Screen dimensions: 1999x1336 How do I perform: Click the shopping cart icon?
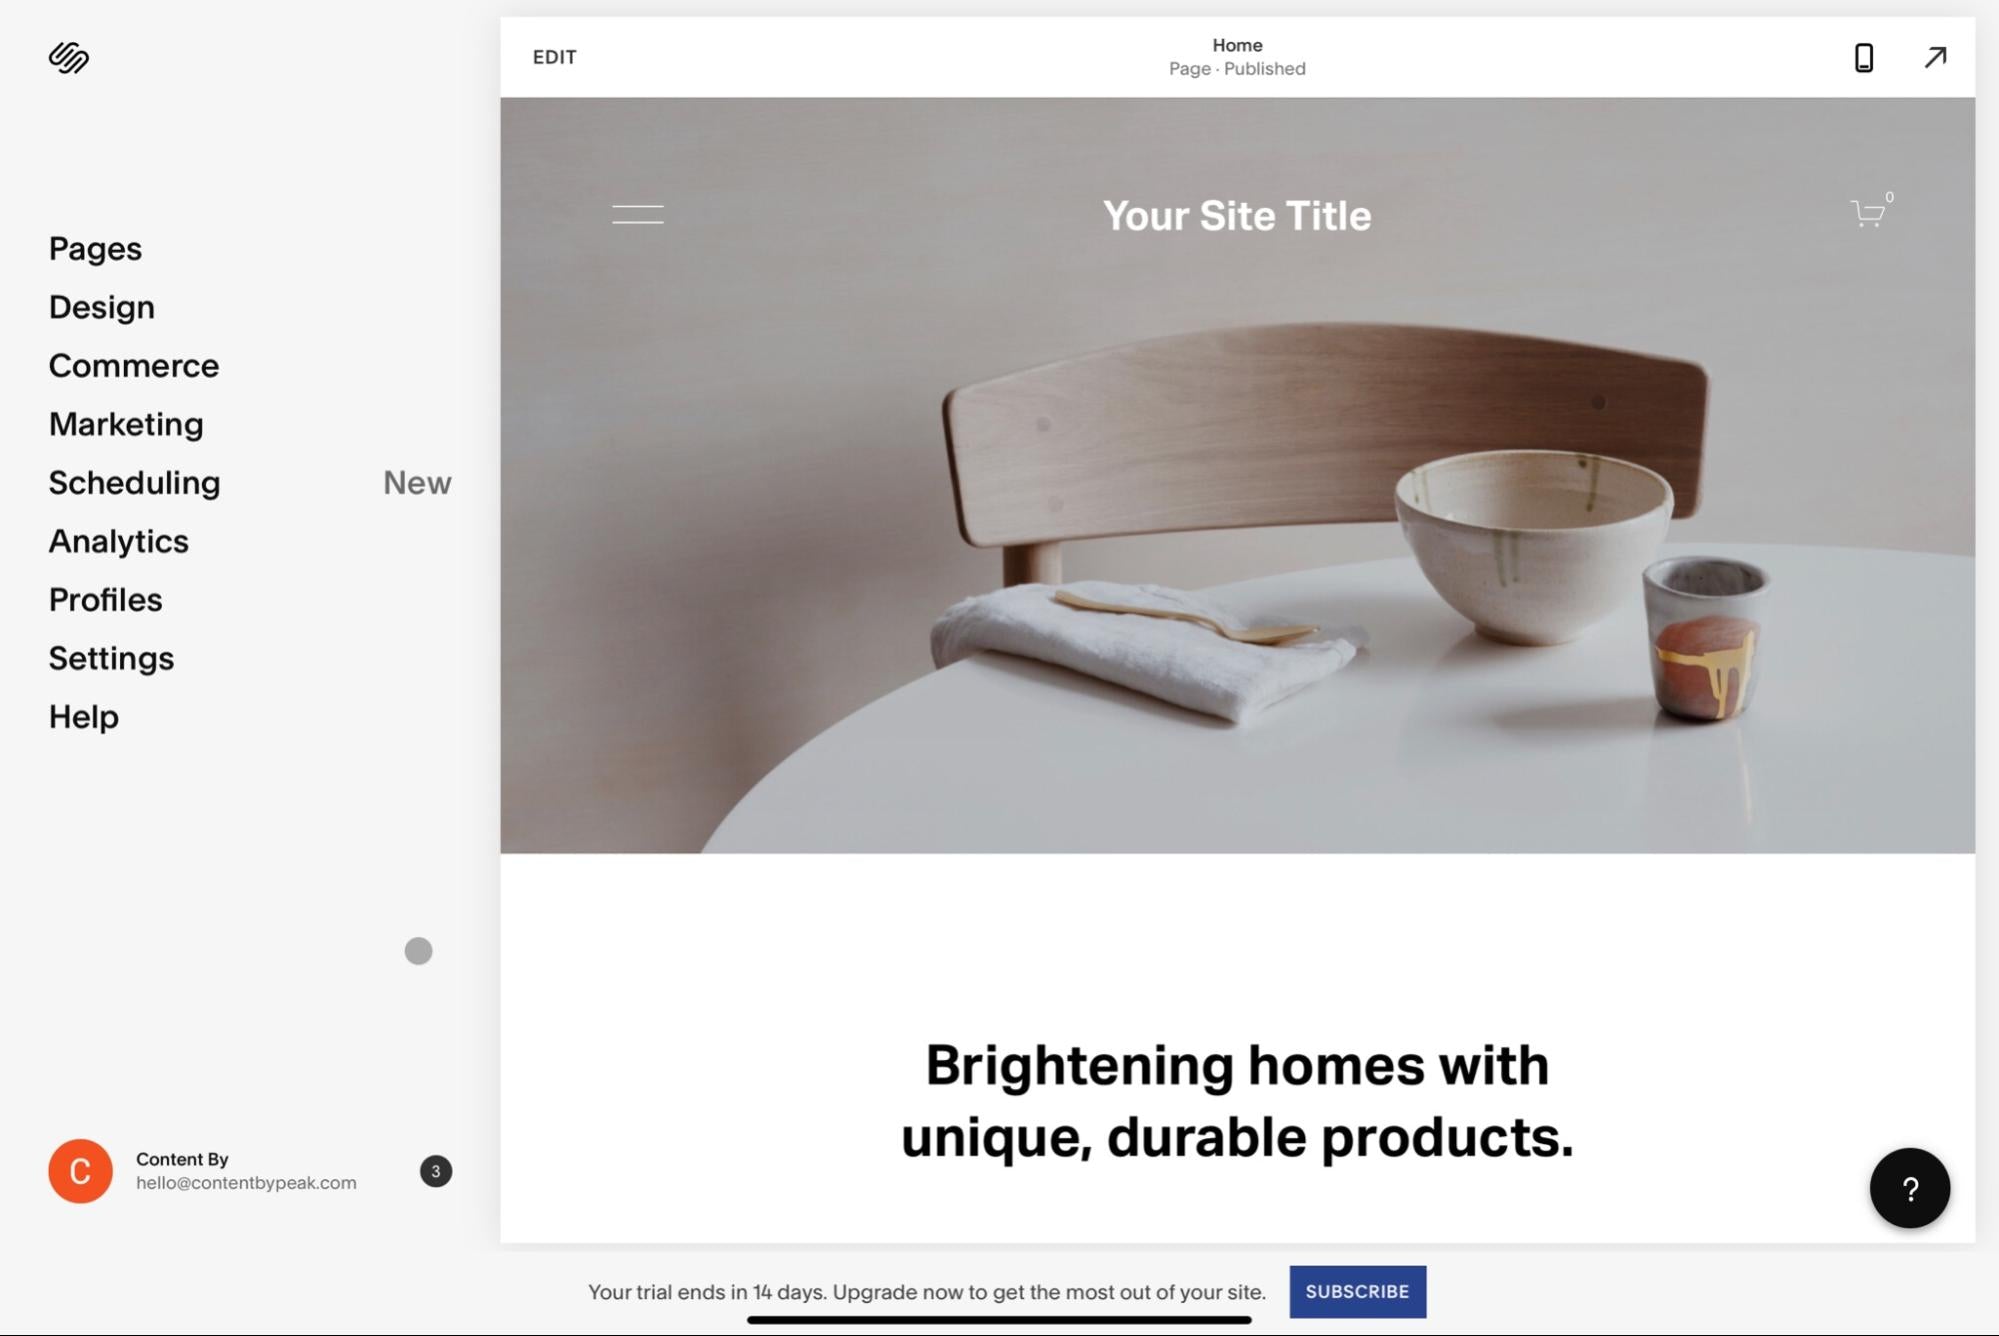click(x=1866, y=213)
